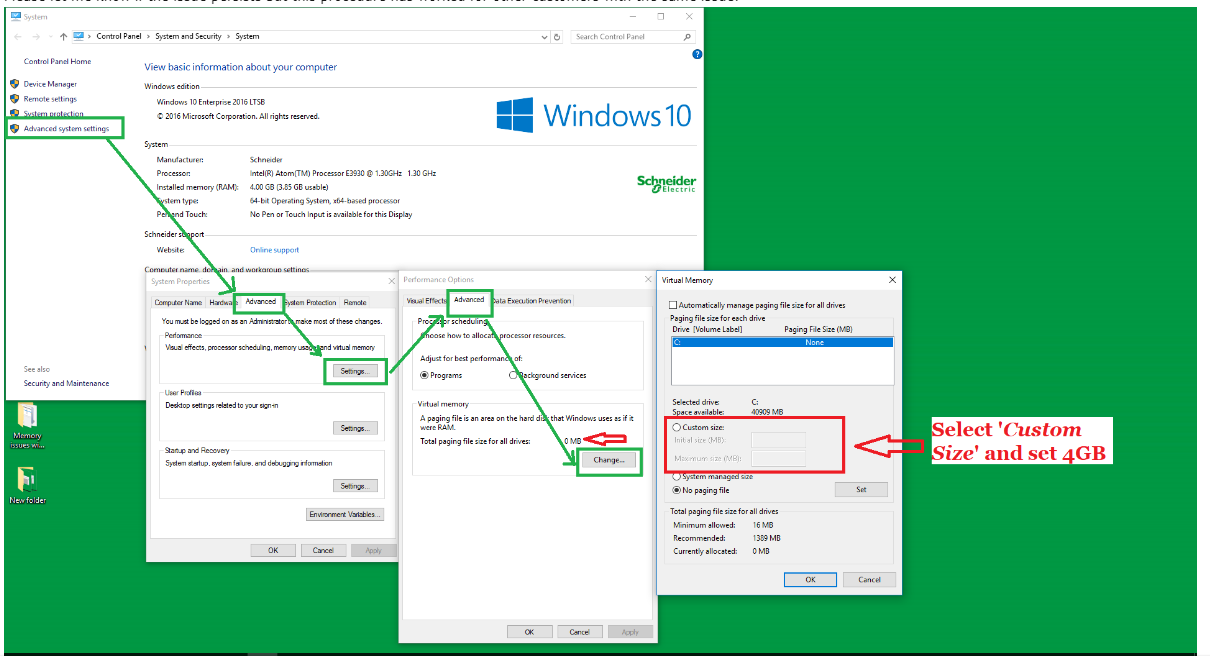Select the 'Custom size' radio button
1210x656 pixels.
tap(677, 427)
